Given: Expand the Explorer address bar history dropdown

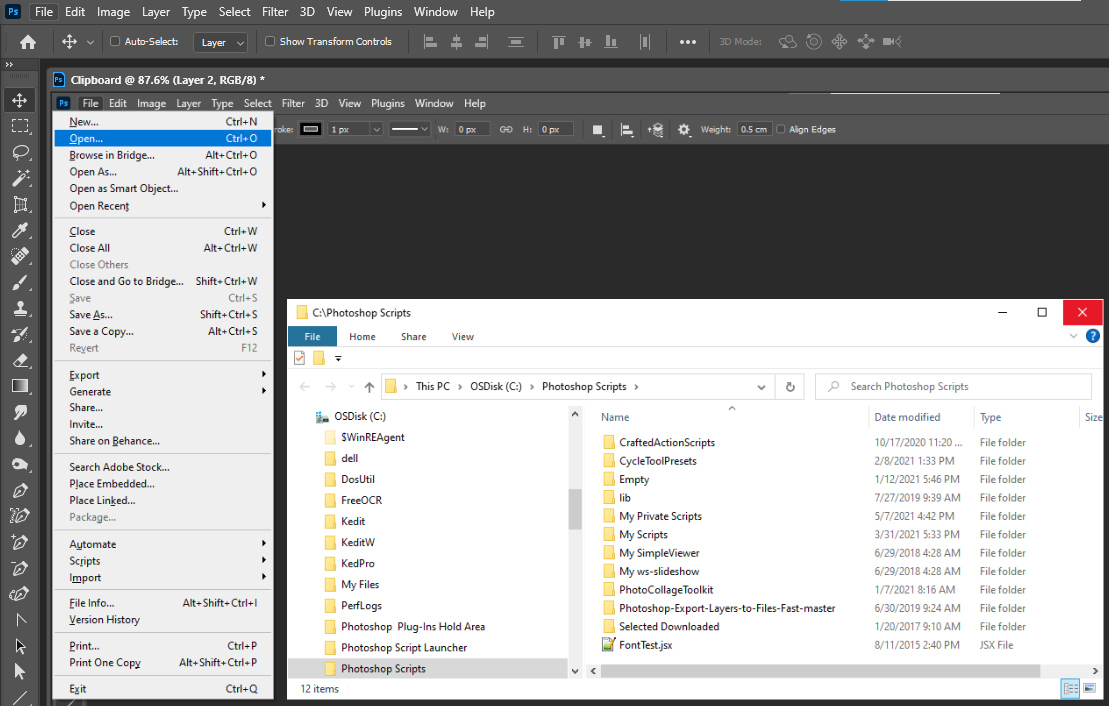Looking at the screenshot, I should point(763,387).
